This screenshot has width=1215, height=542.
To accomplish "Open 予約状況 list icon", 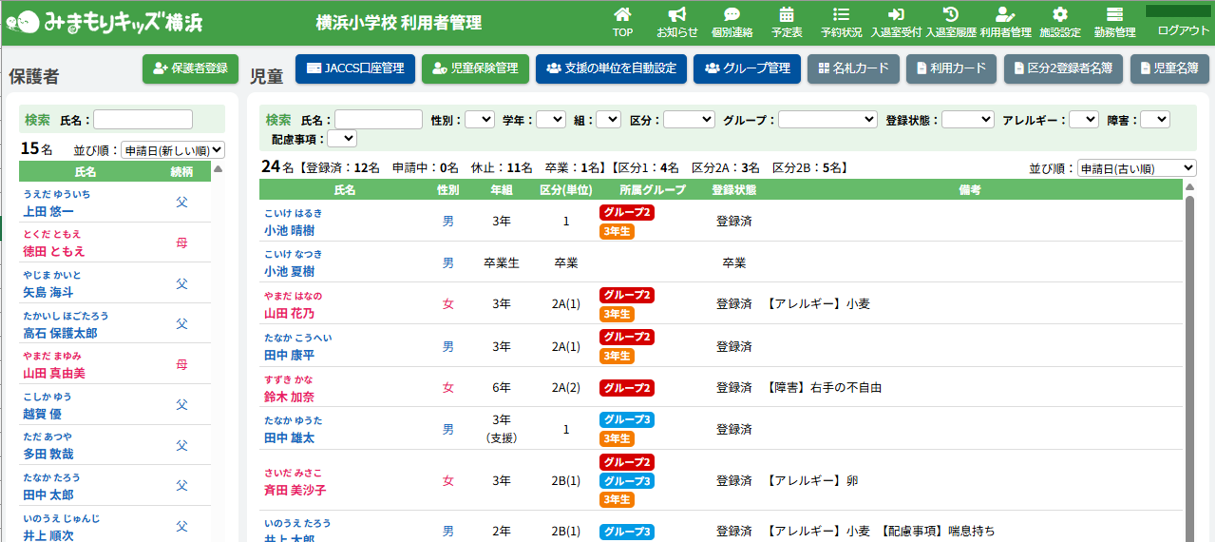I will coord(841,15).
